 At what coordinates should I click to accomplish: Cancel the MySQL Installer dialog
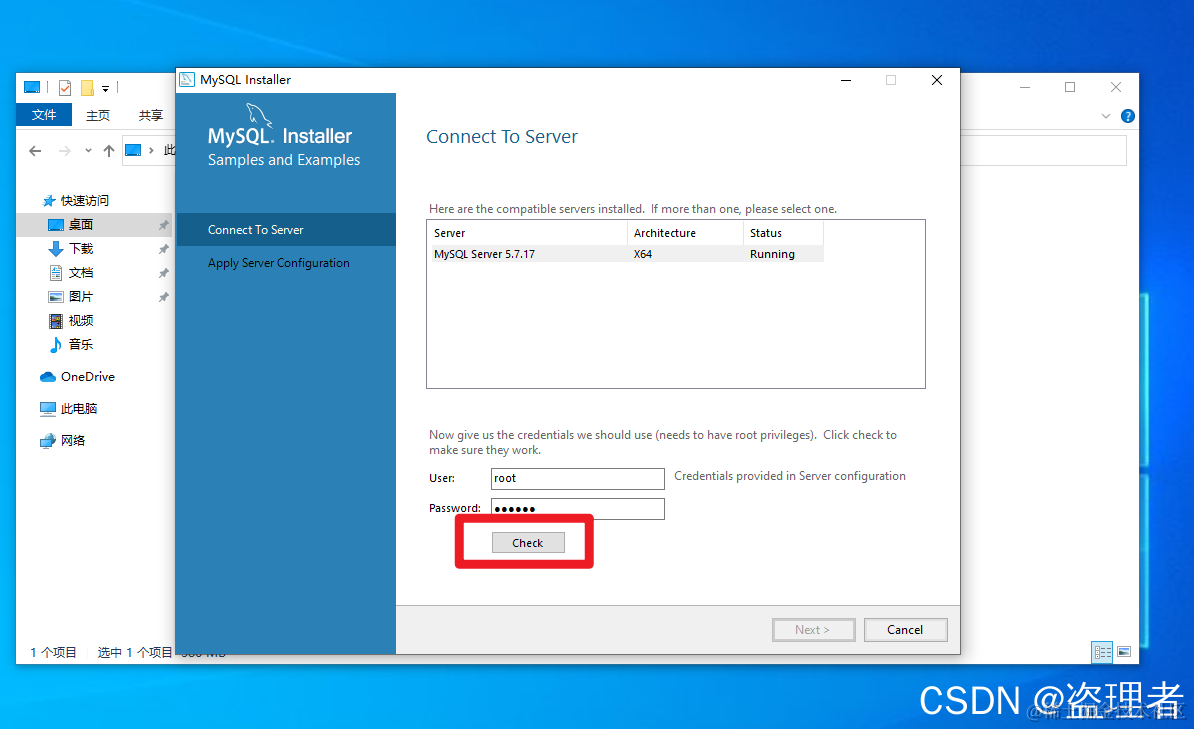point(905,630)
